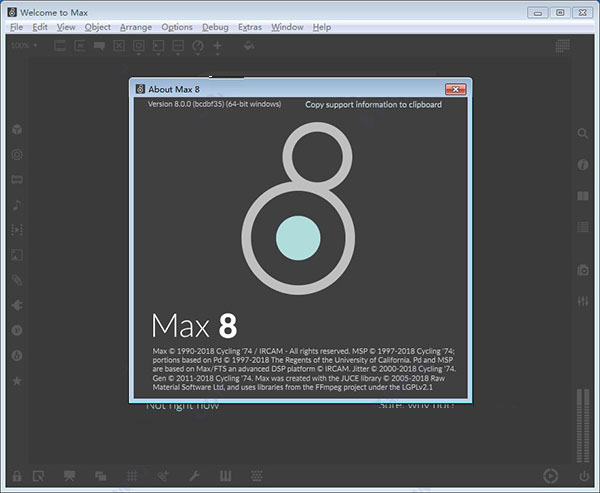The width and height of the screenshot is (600, 493).
Task: Click the large Max 8 logo graphic
Action: coord(298,208)
